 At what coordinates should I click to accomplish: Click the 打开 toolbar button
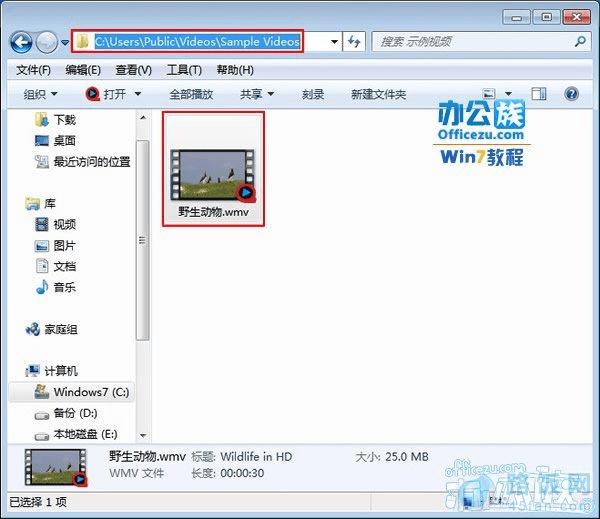[115, 94]
